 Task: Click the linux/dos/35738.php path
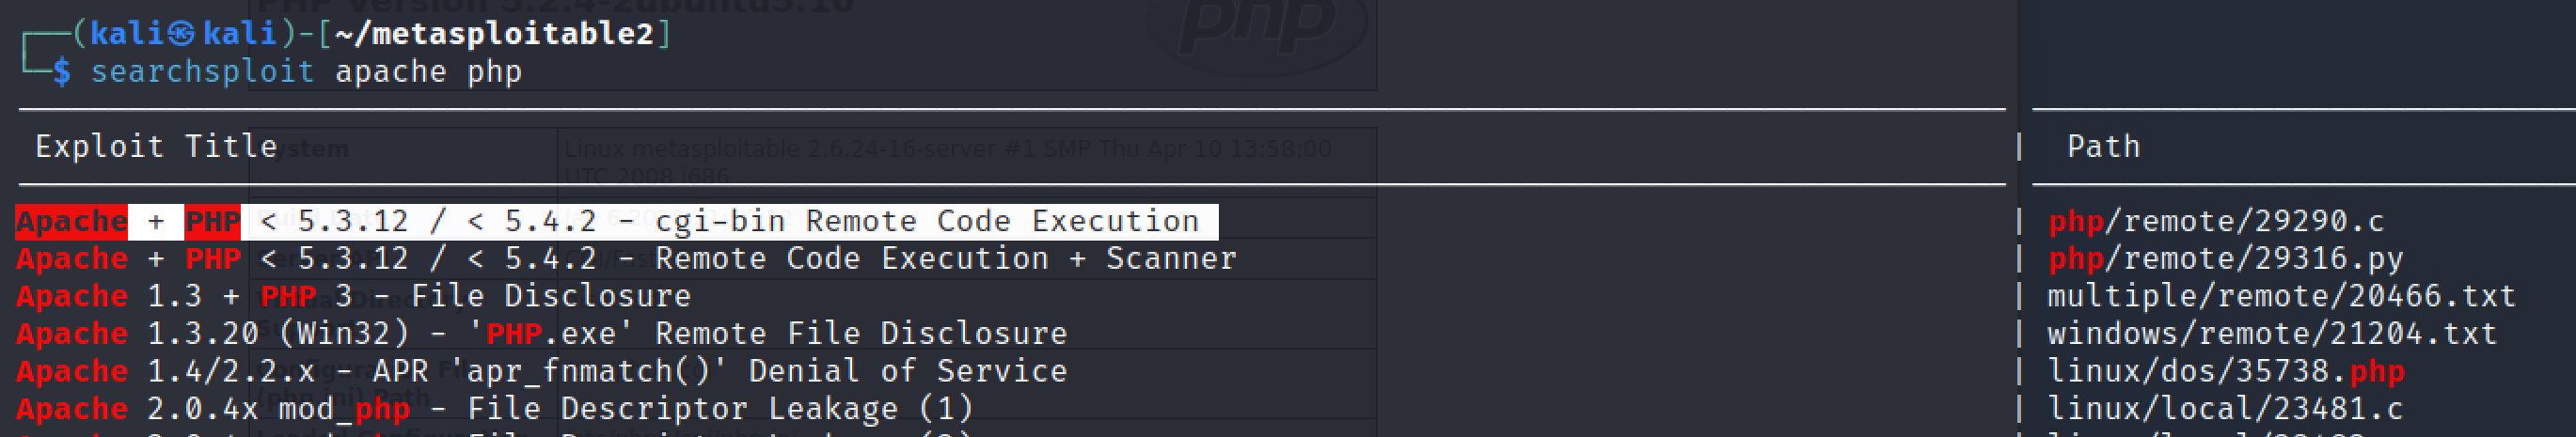[x=2225, y=372]
